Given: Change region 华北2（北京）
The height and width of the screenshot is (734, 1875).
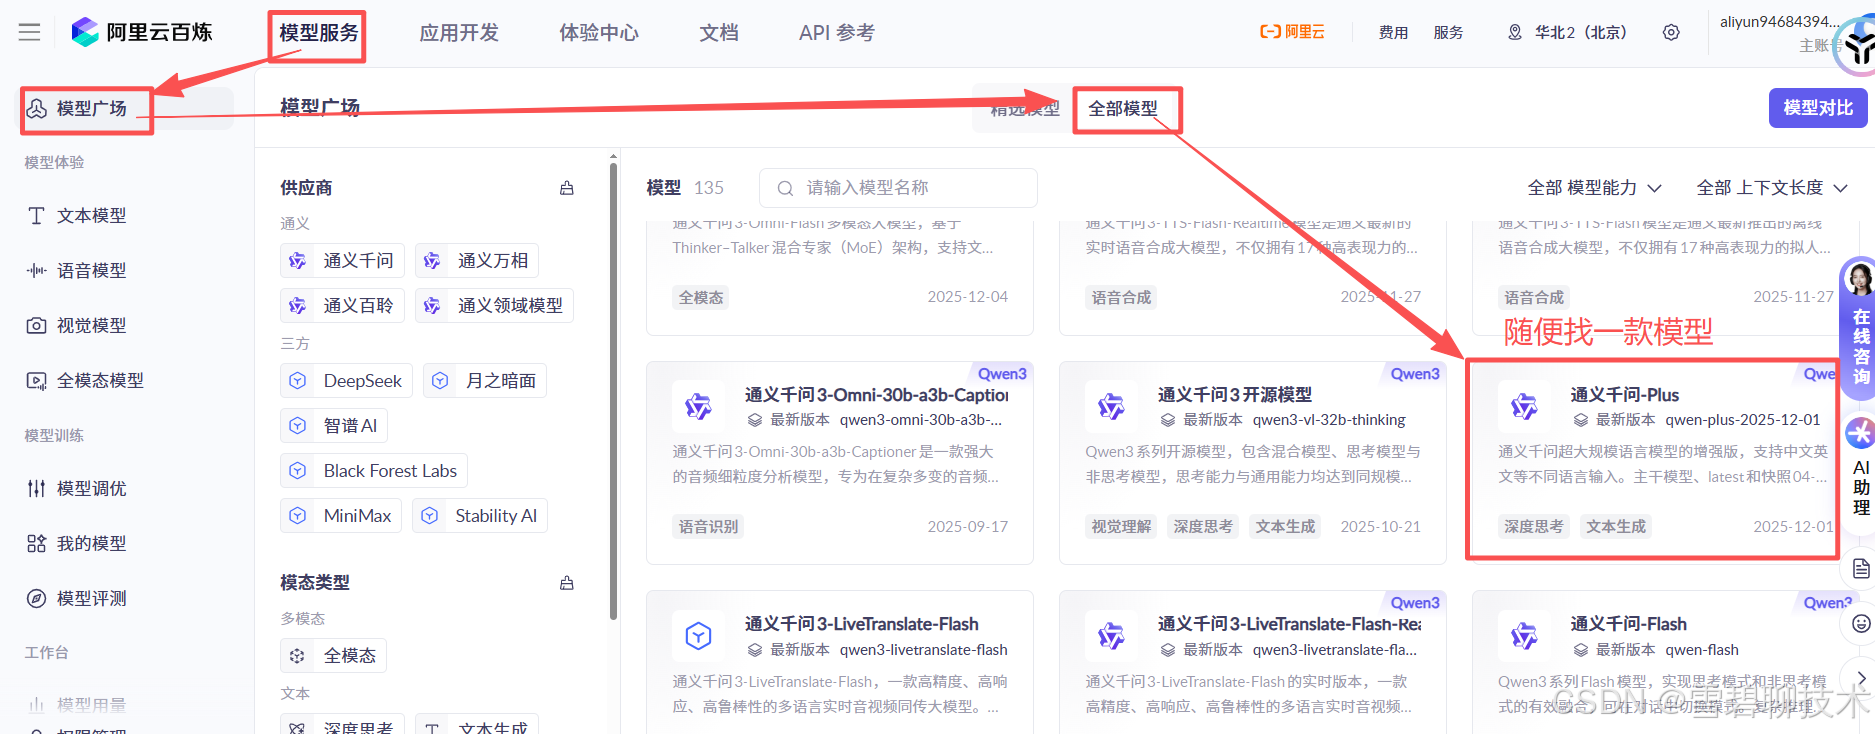Looking at the screenshot, I should tap(1567, 33).
